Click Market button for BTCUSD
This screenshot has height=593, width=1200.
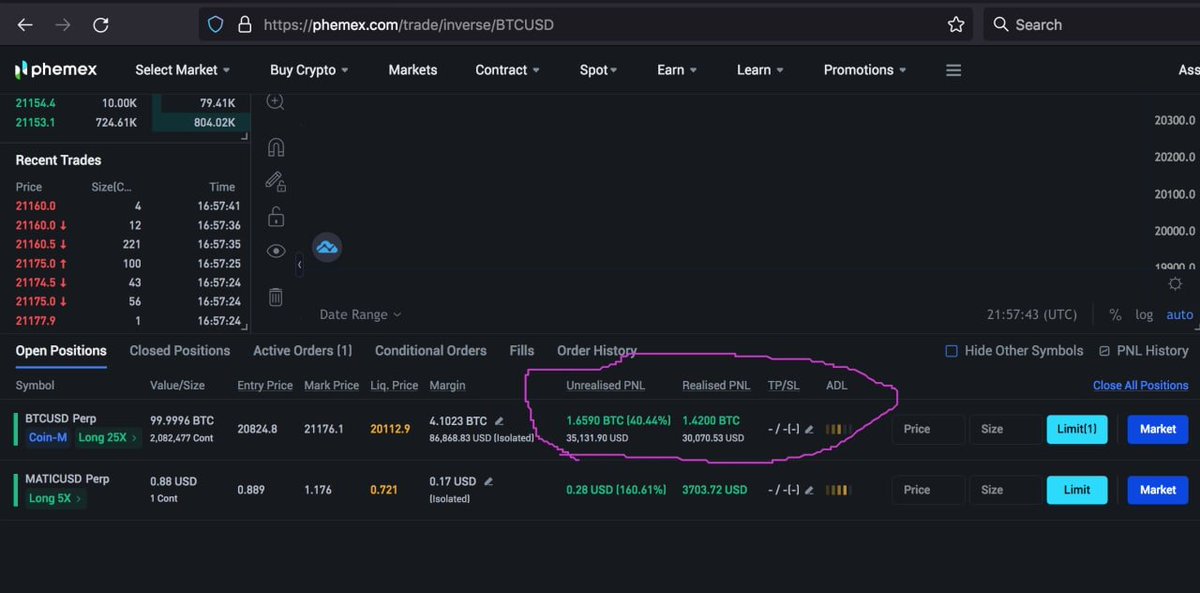coord(1158,429)
